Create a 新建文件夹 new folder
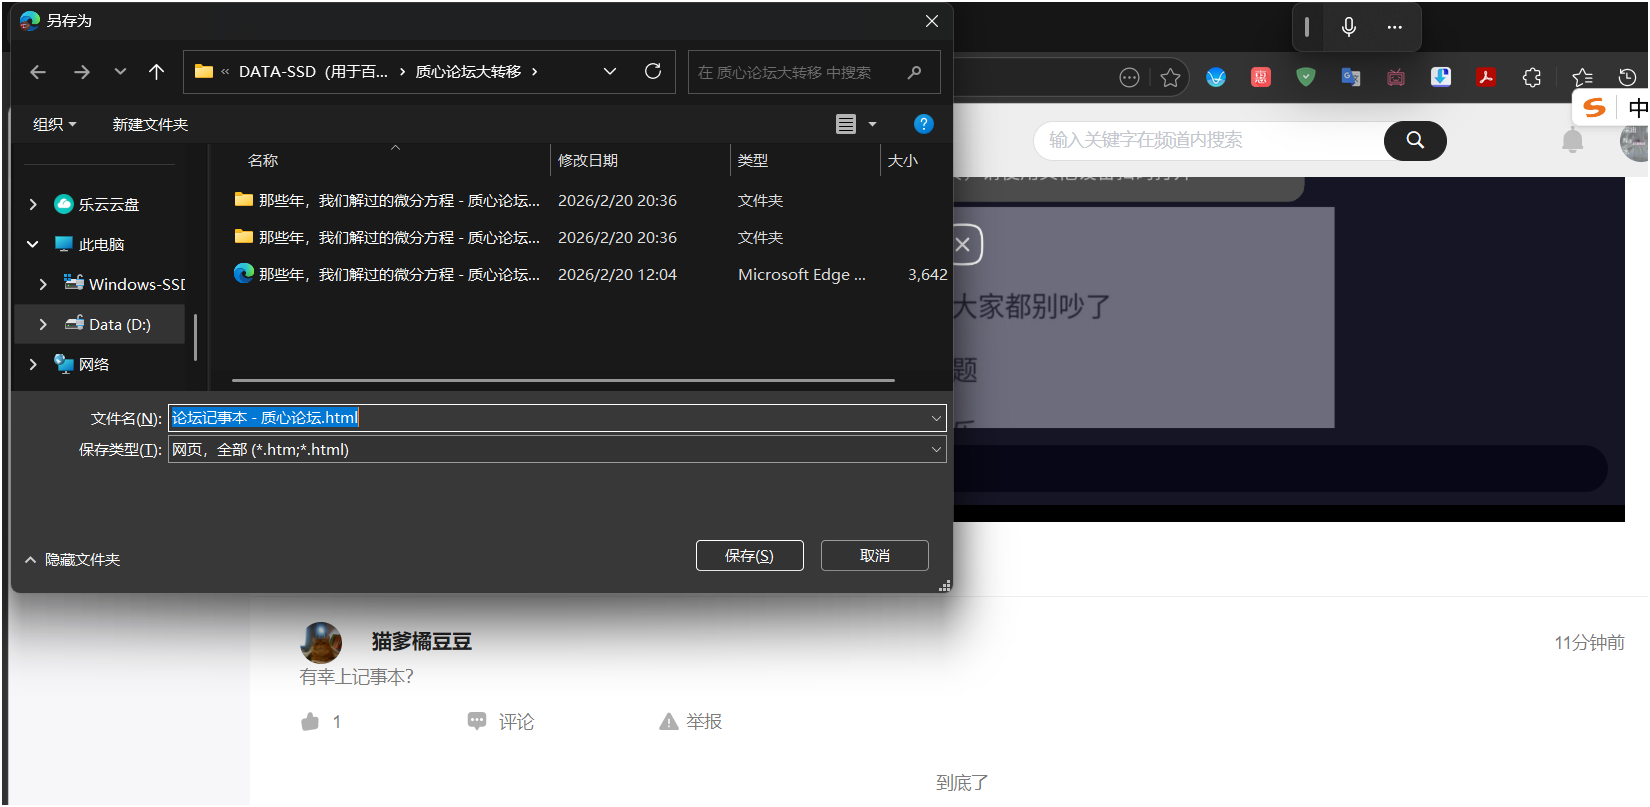Screen dimensions: 1650x807 tap(150, 124)
